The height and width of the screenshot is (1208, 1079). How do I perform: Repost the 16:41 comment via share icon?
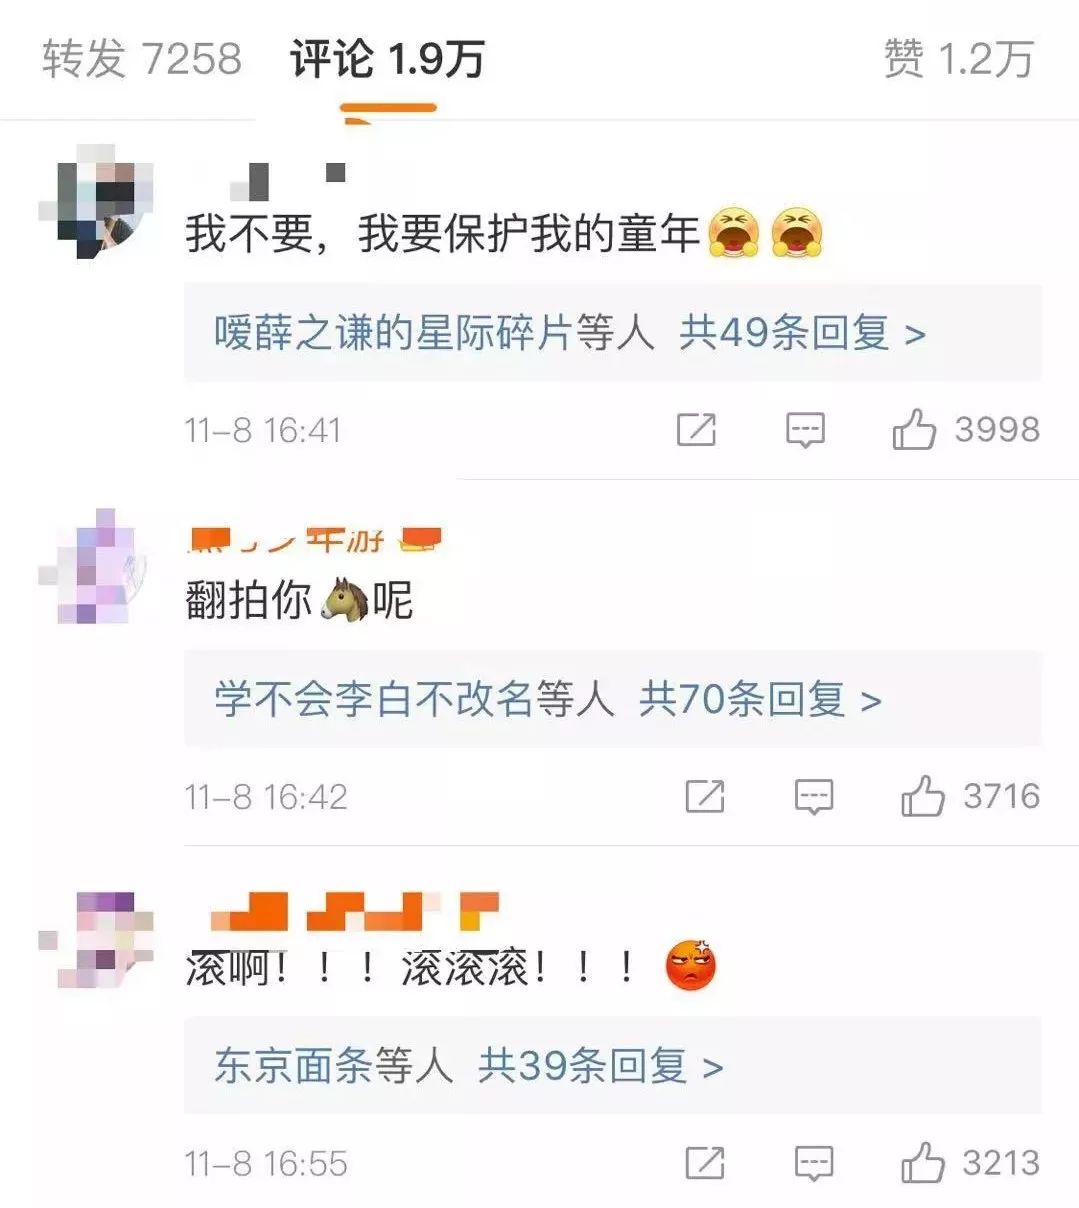tap(696, 431)
